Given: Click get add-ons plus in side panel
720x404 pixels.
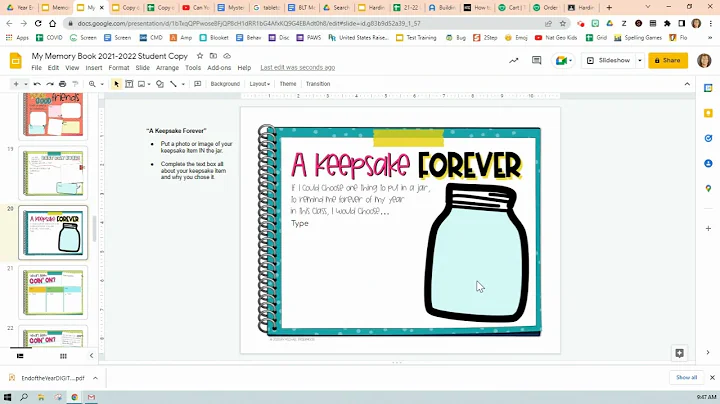Looking at the screenshot, I should coord(708,228).
